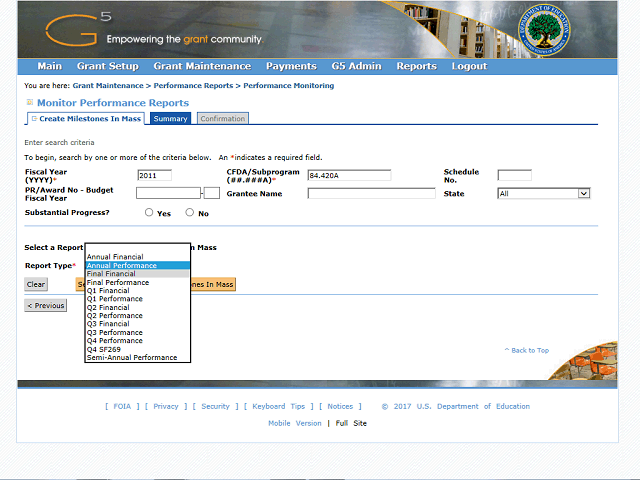Select Yes for Substantial Progress
Screen dimensions: 640x480
[150, 213]
